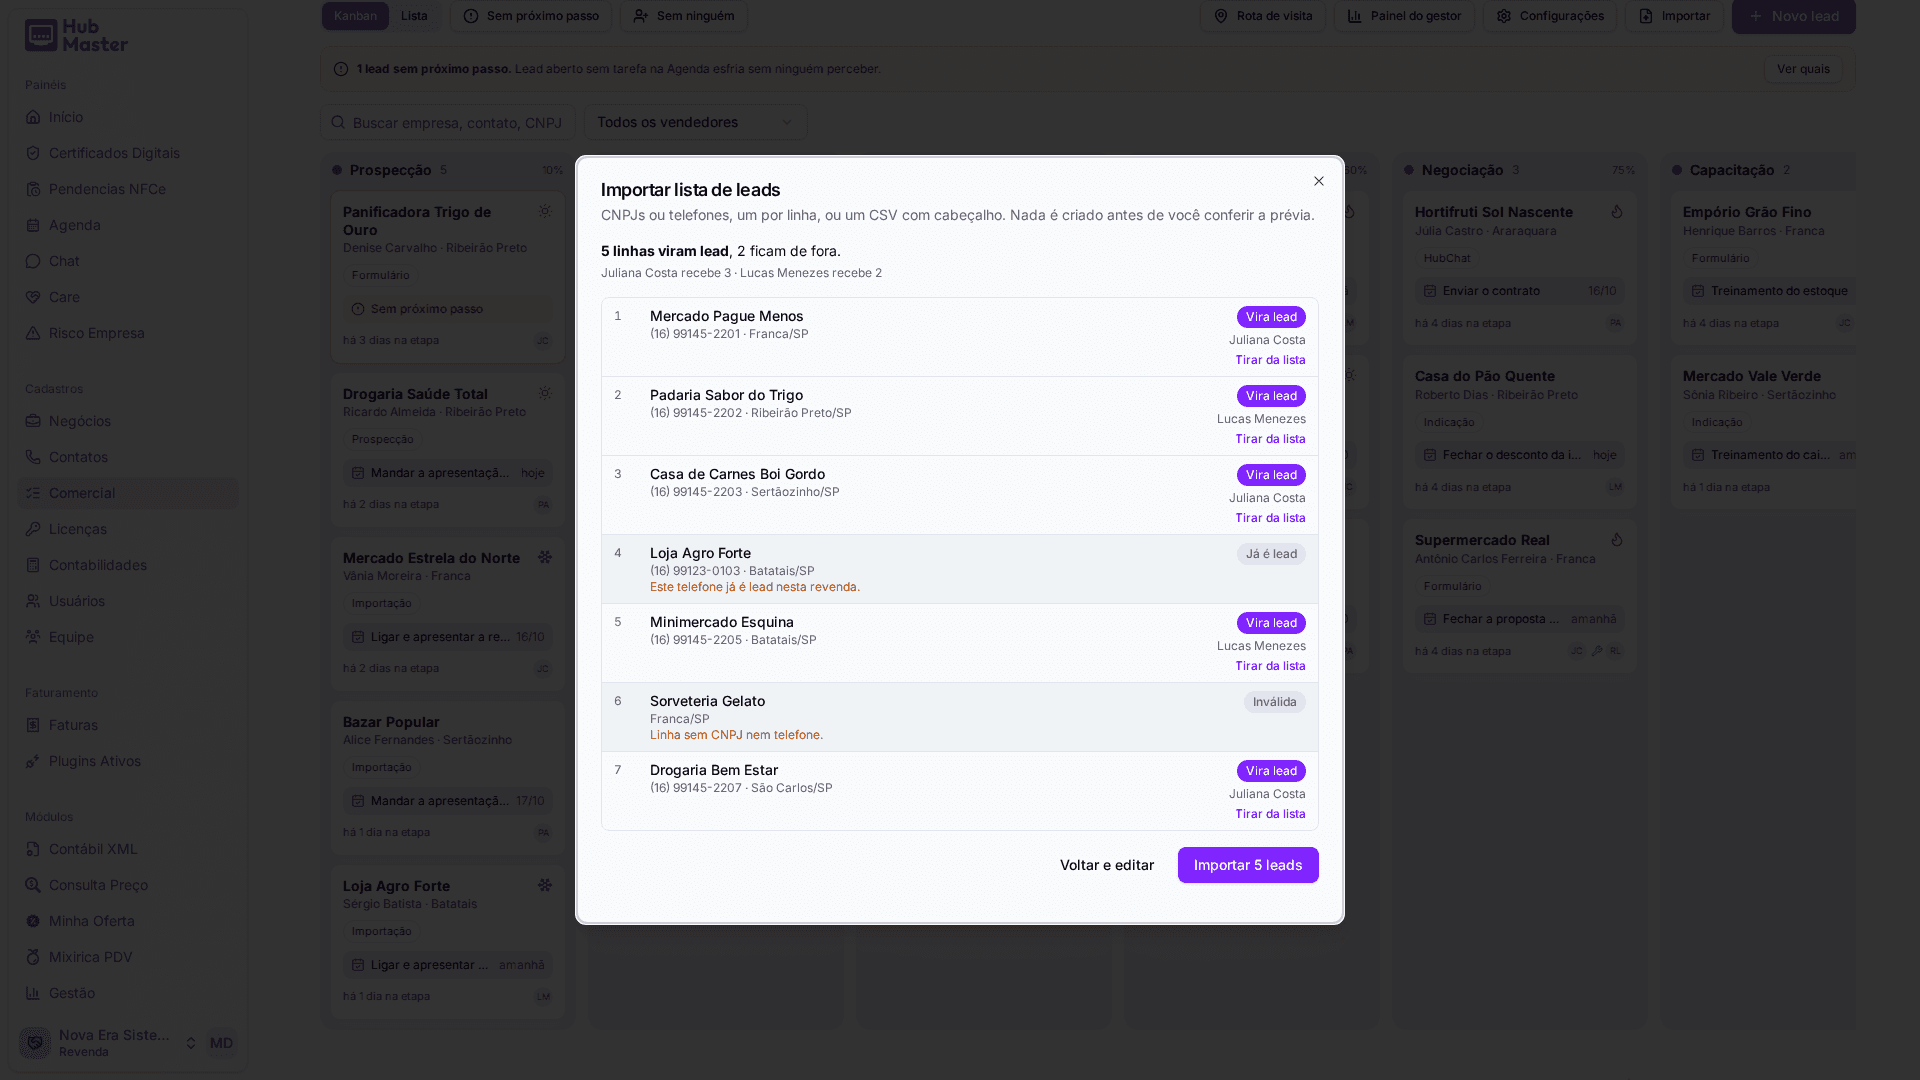Open Consulta Preço module
Viewport: 1920px width, 1080px height.
(x=128, y=885)
